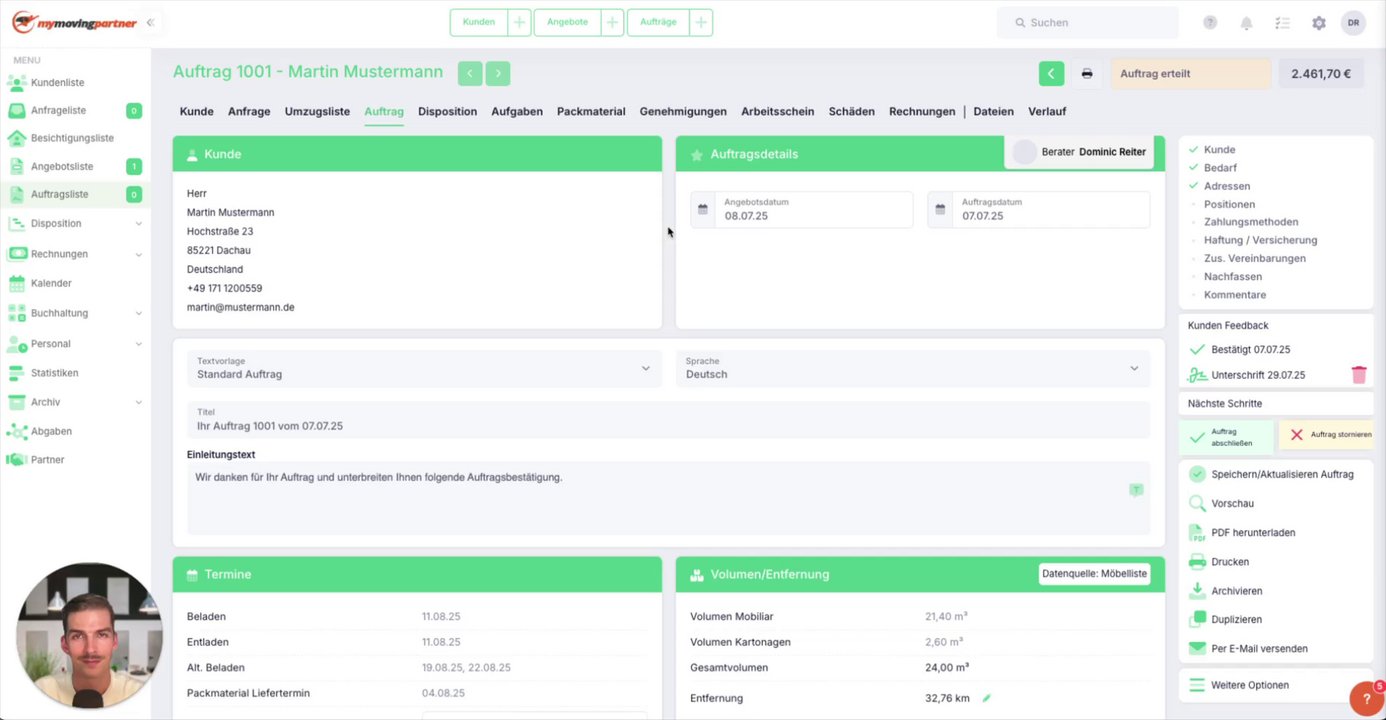
Task: Open Sprache dropdown Deutsch
Action: [x=913, y=368]
